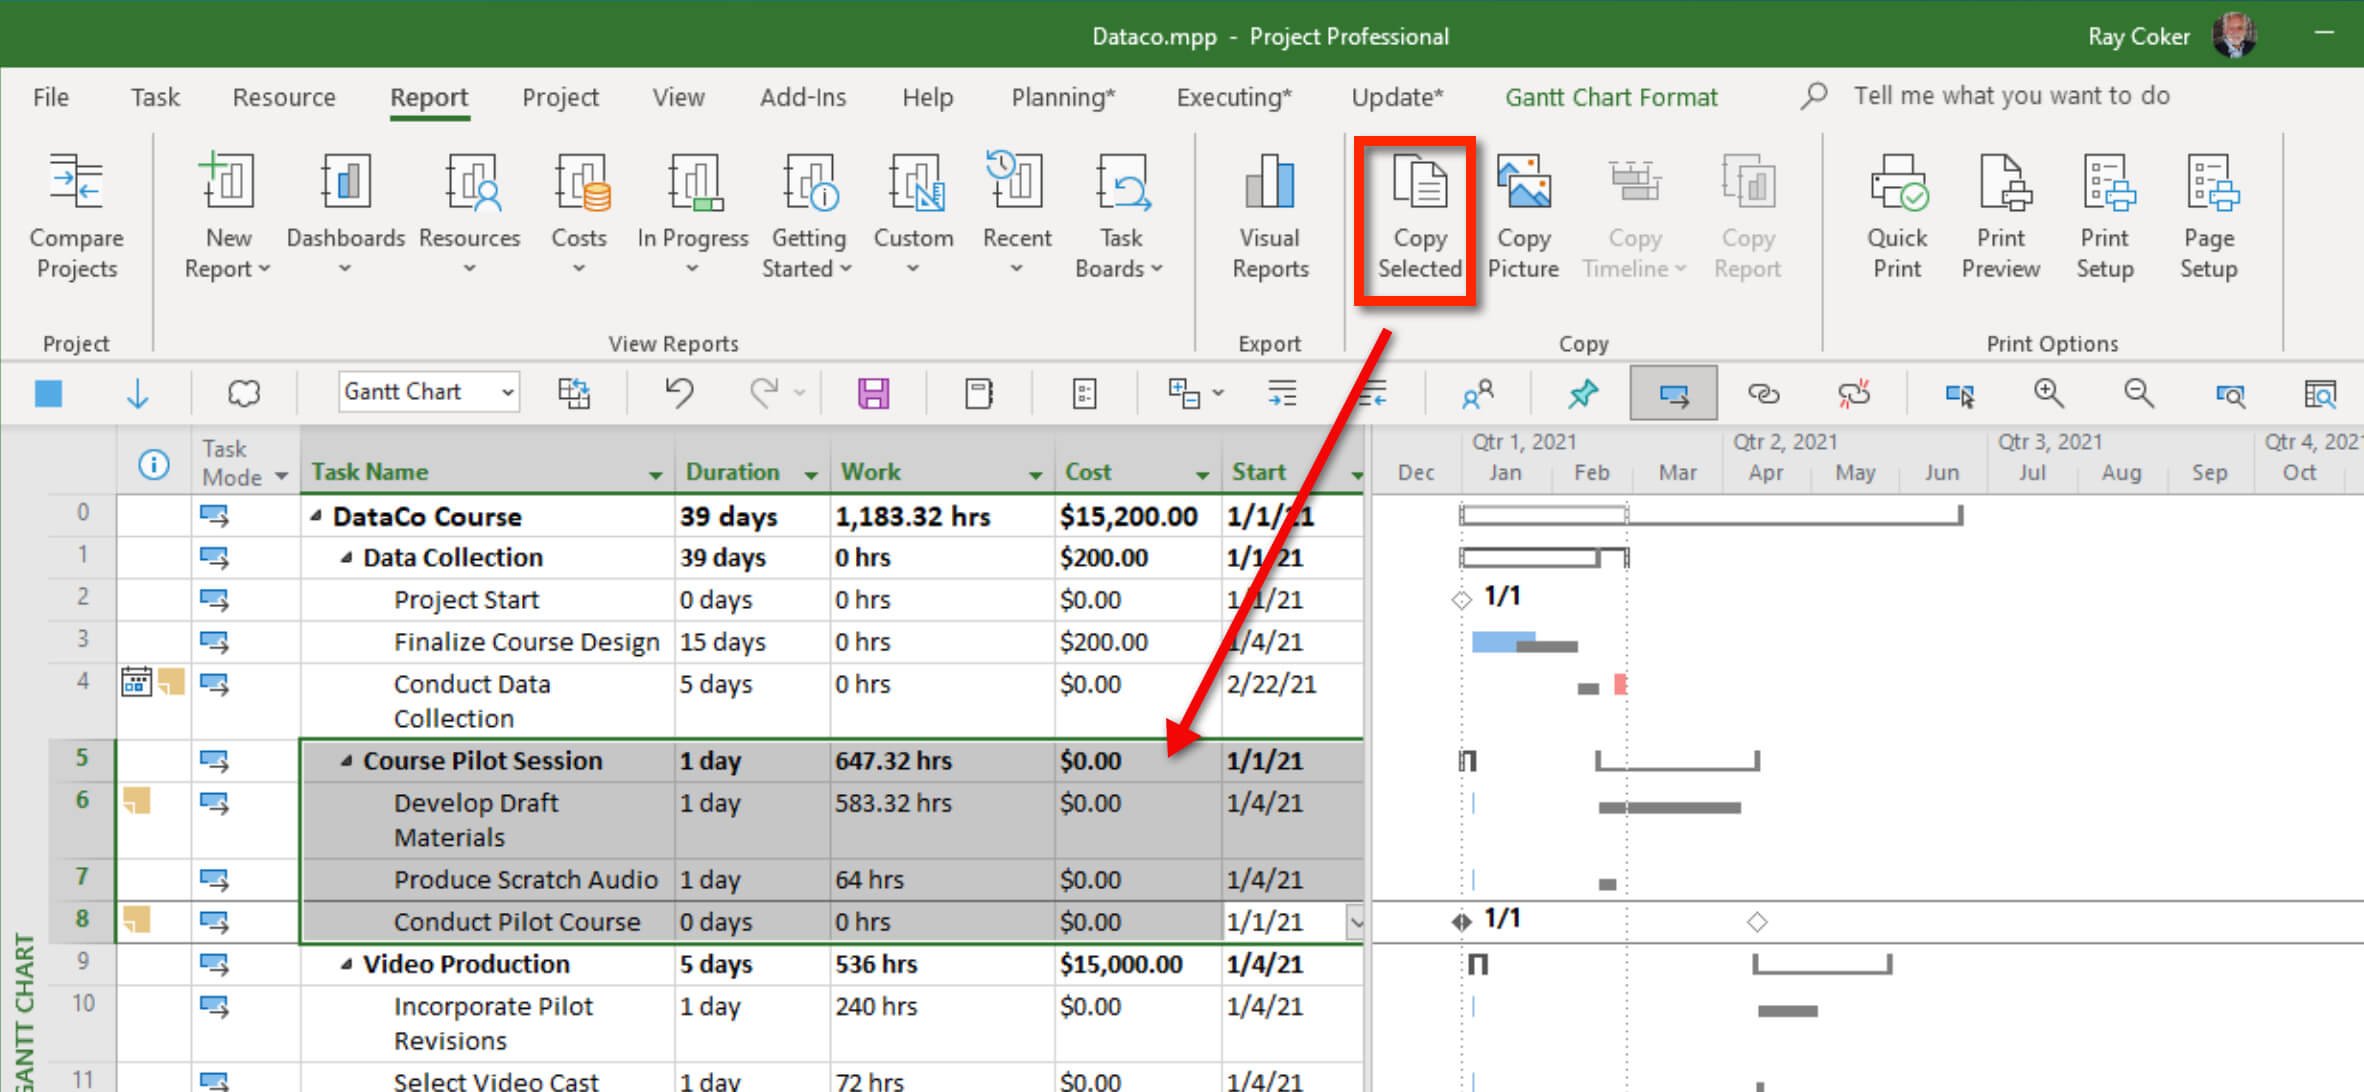Screen dimensions: 2364x1092
Task: Toggle the highlighted auto schedule button
Action: coord(1673,393)
